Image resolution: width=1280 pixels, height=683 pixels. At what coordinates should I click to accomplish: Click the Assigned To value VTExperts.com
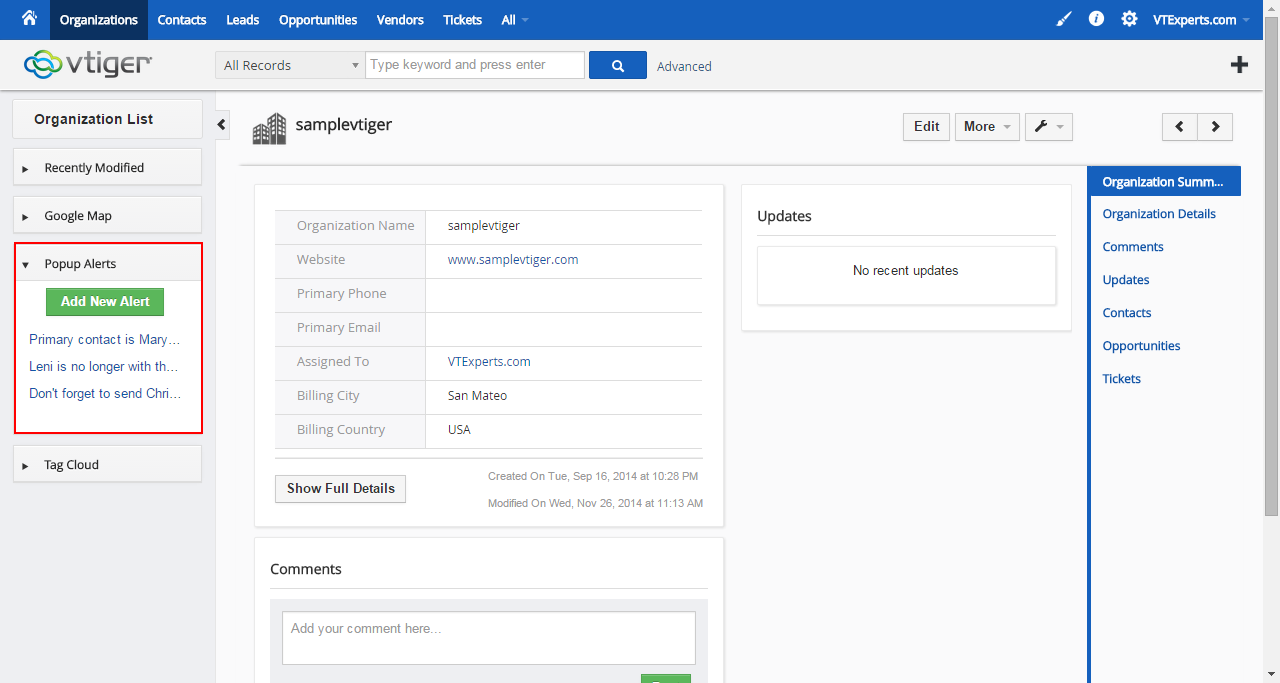[489, 362]
